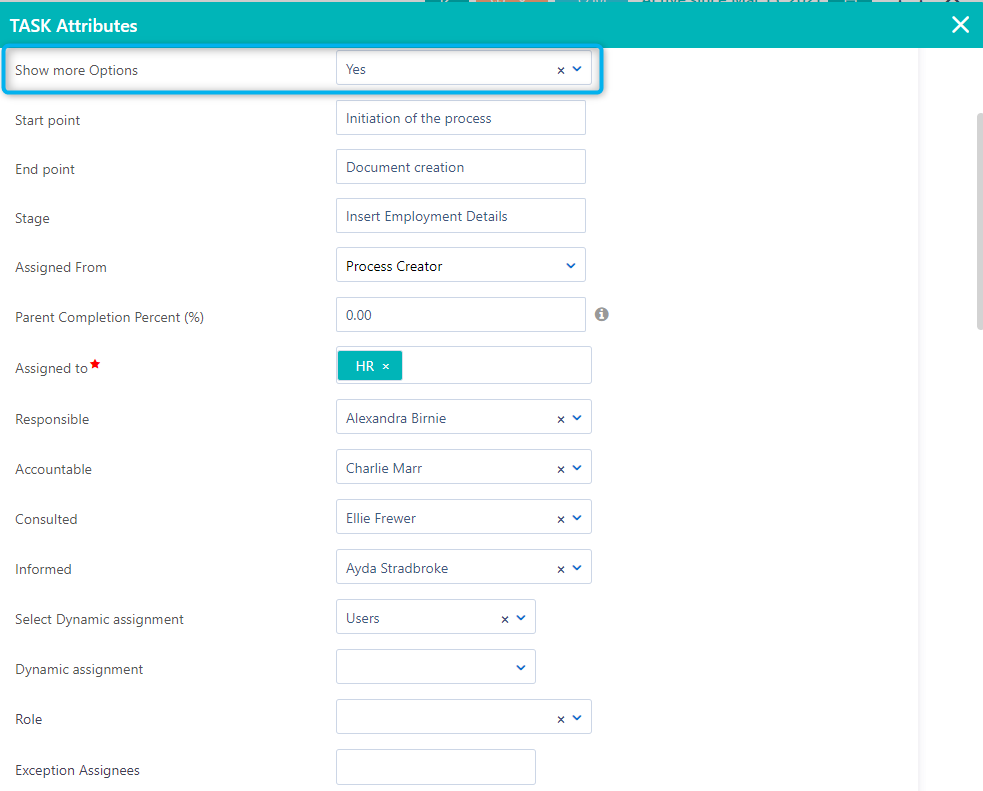Screen dimensions: 983x791
Task: Edit the Parent Completion Percent value
Action: tap(460, 314)
